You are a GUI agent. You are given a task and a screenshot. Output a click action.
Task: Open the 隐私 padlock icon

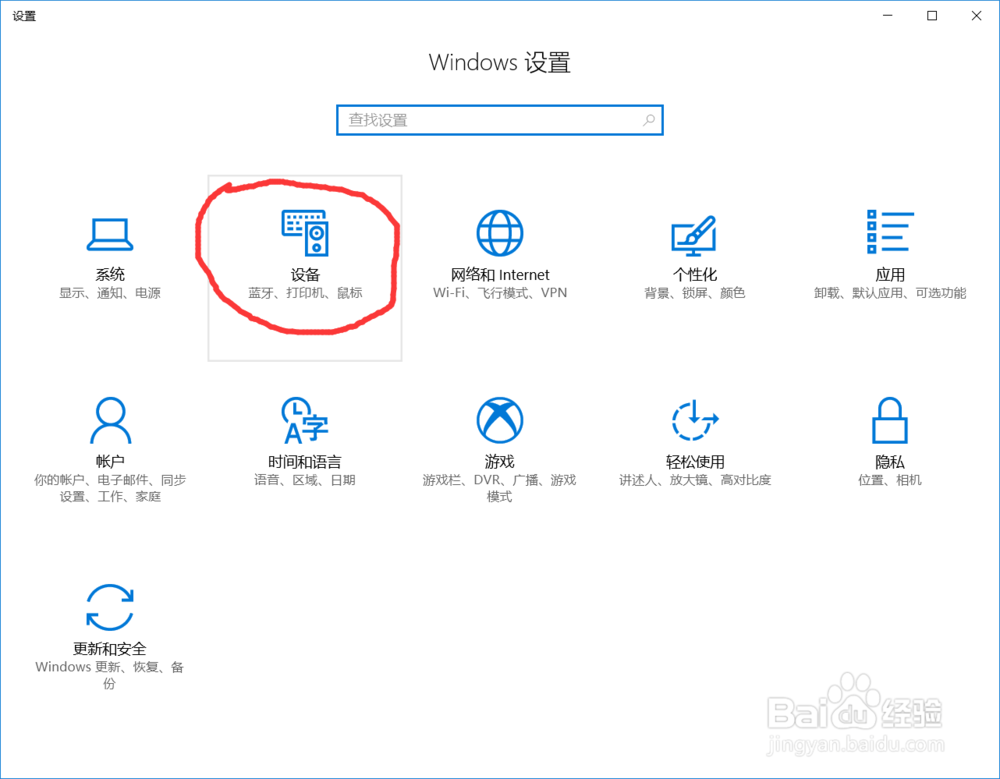coord(890,420)
